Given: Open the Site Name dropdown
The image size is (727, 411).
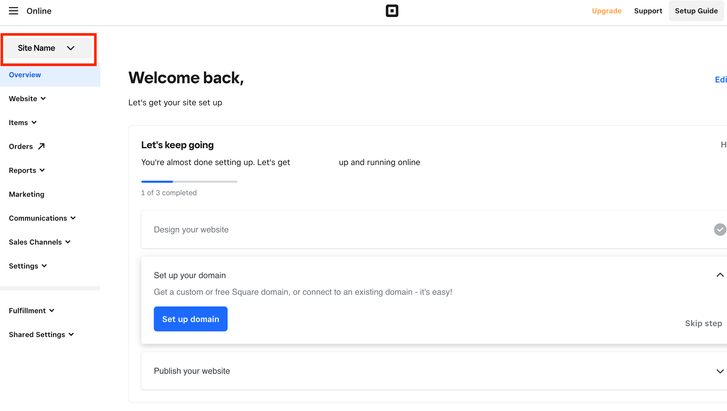Looking at the screenshot, I should [x=47, y=48].
